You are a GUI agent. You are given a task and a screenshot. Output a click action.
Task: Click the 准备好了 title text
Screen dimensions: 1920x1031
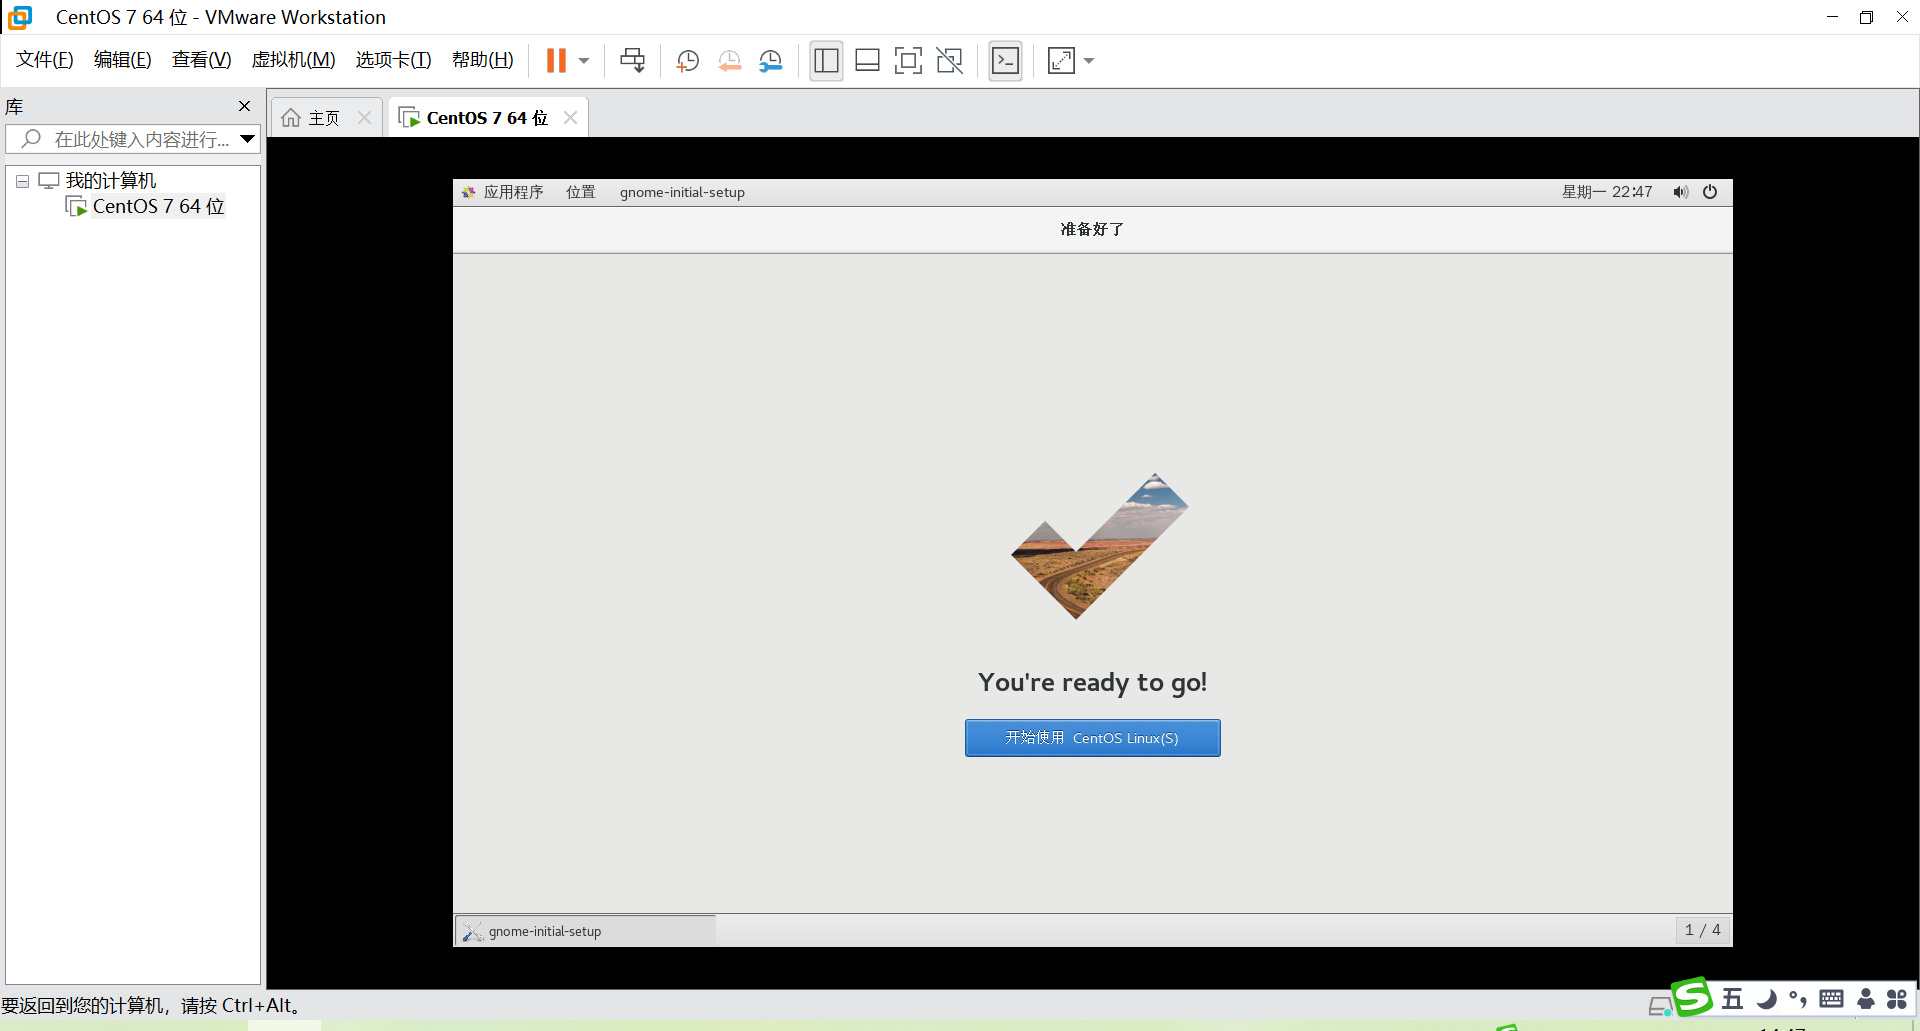1092,229
